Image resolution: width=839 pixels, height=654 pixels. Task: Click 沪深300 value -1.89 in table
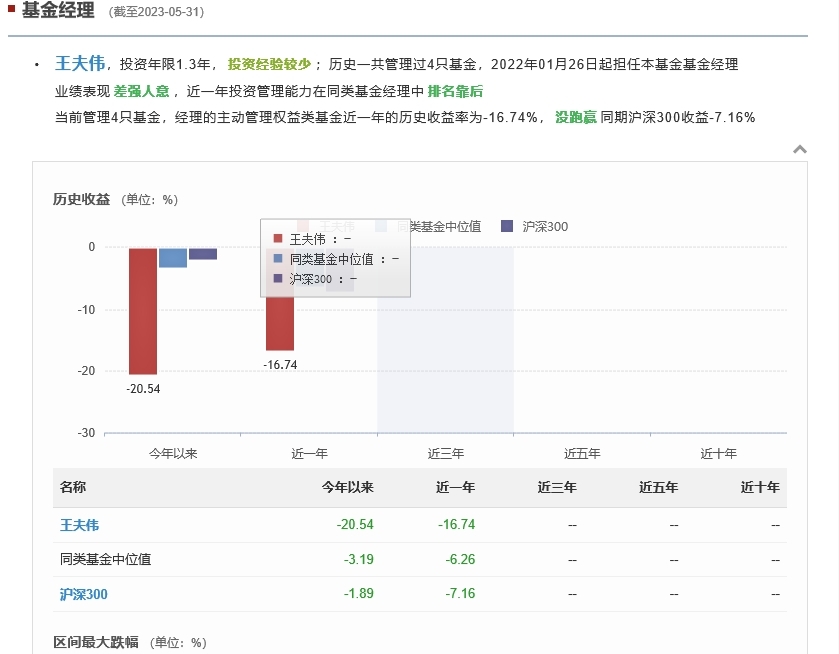click(x=359, y=594)
